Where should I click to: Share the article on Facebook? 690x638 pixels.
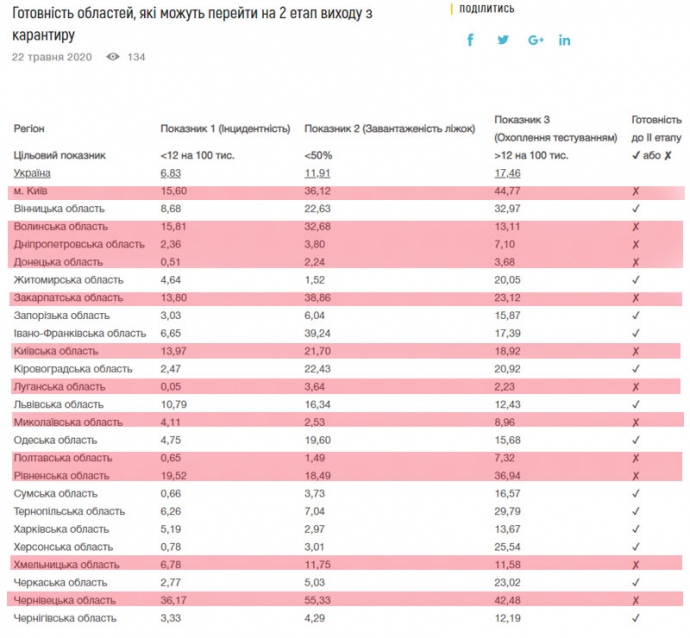pyautogui.click(x=471, y=40)
